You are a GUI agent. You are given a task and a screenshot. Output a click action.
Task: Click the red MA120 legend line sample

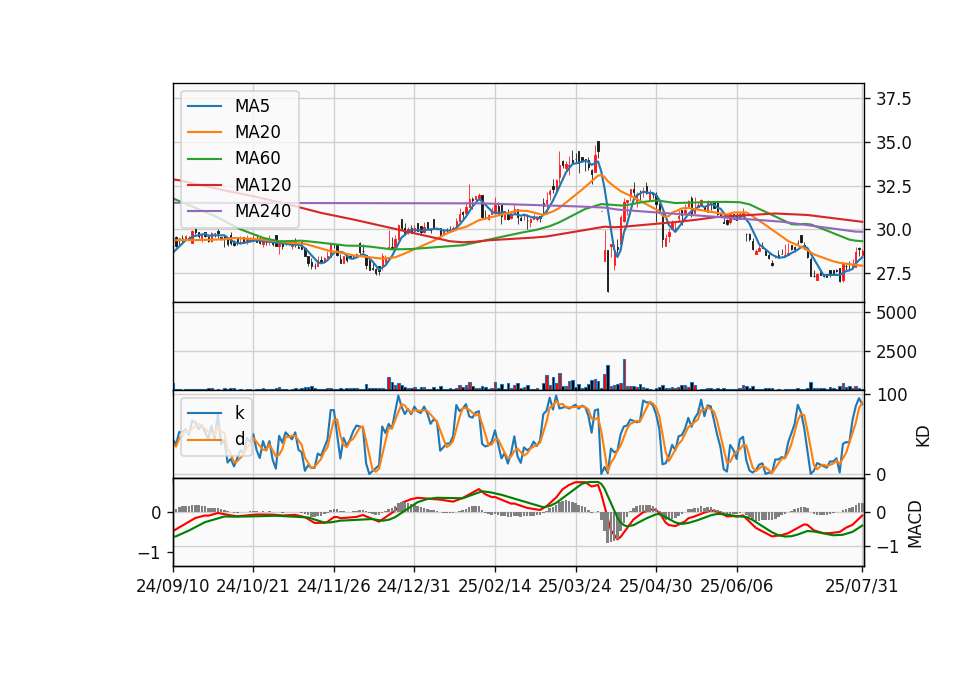(204, 185)
